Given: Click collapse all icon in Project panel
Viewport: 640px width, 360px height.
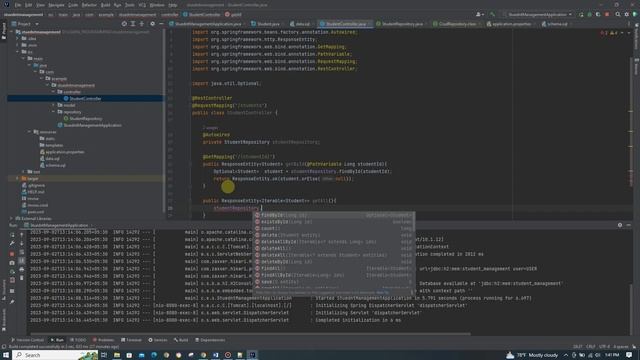Looking at the screenshot, I should [x=142, y=24].
